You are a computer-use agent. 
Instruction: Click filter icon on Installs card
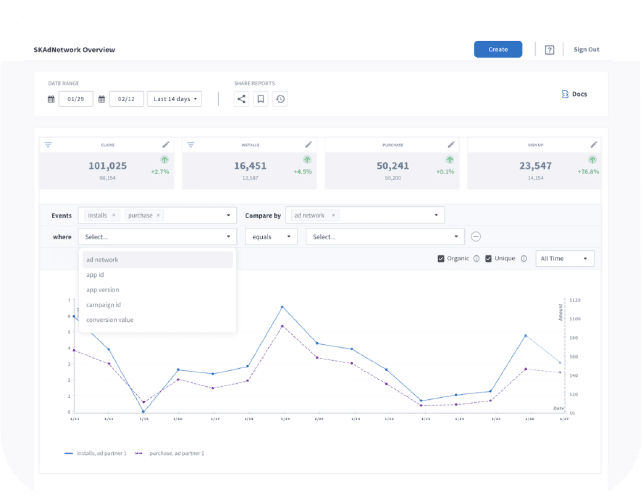pos(191,145)
